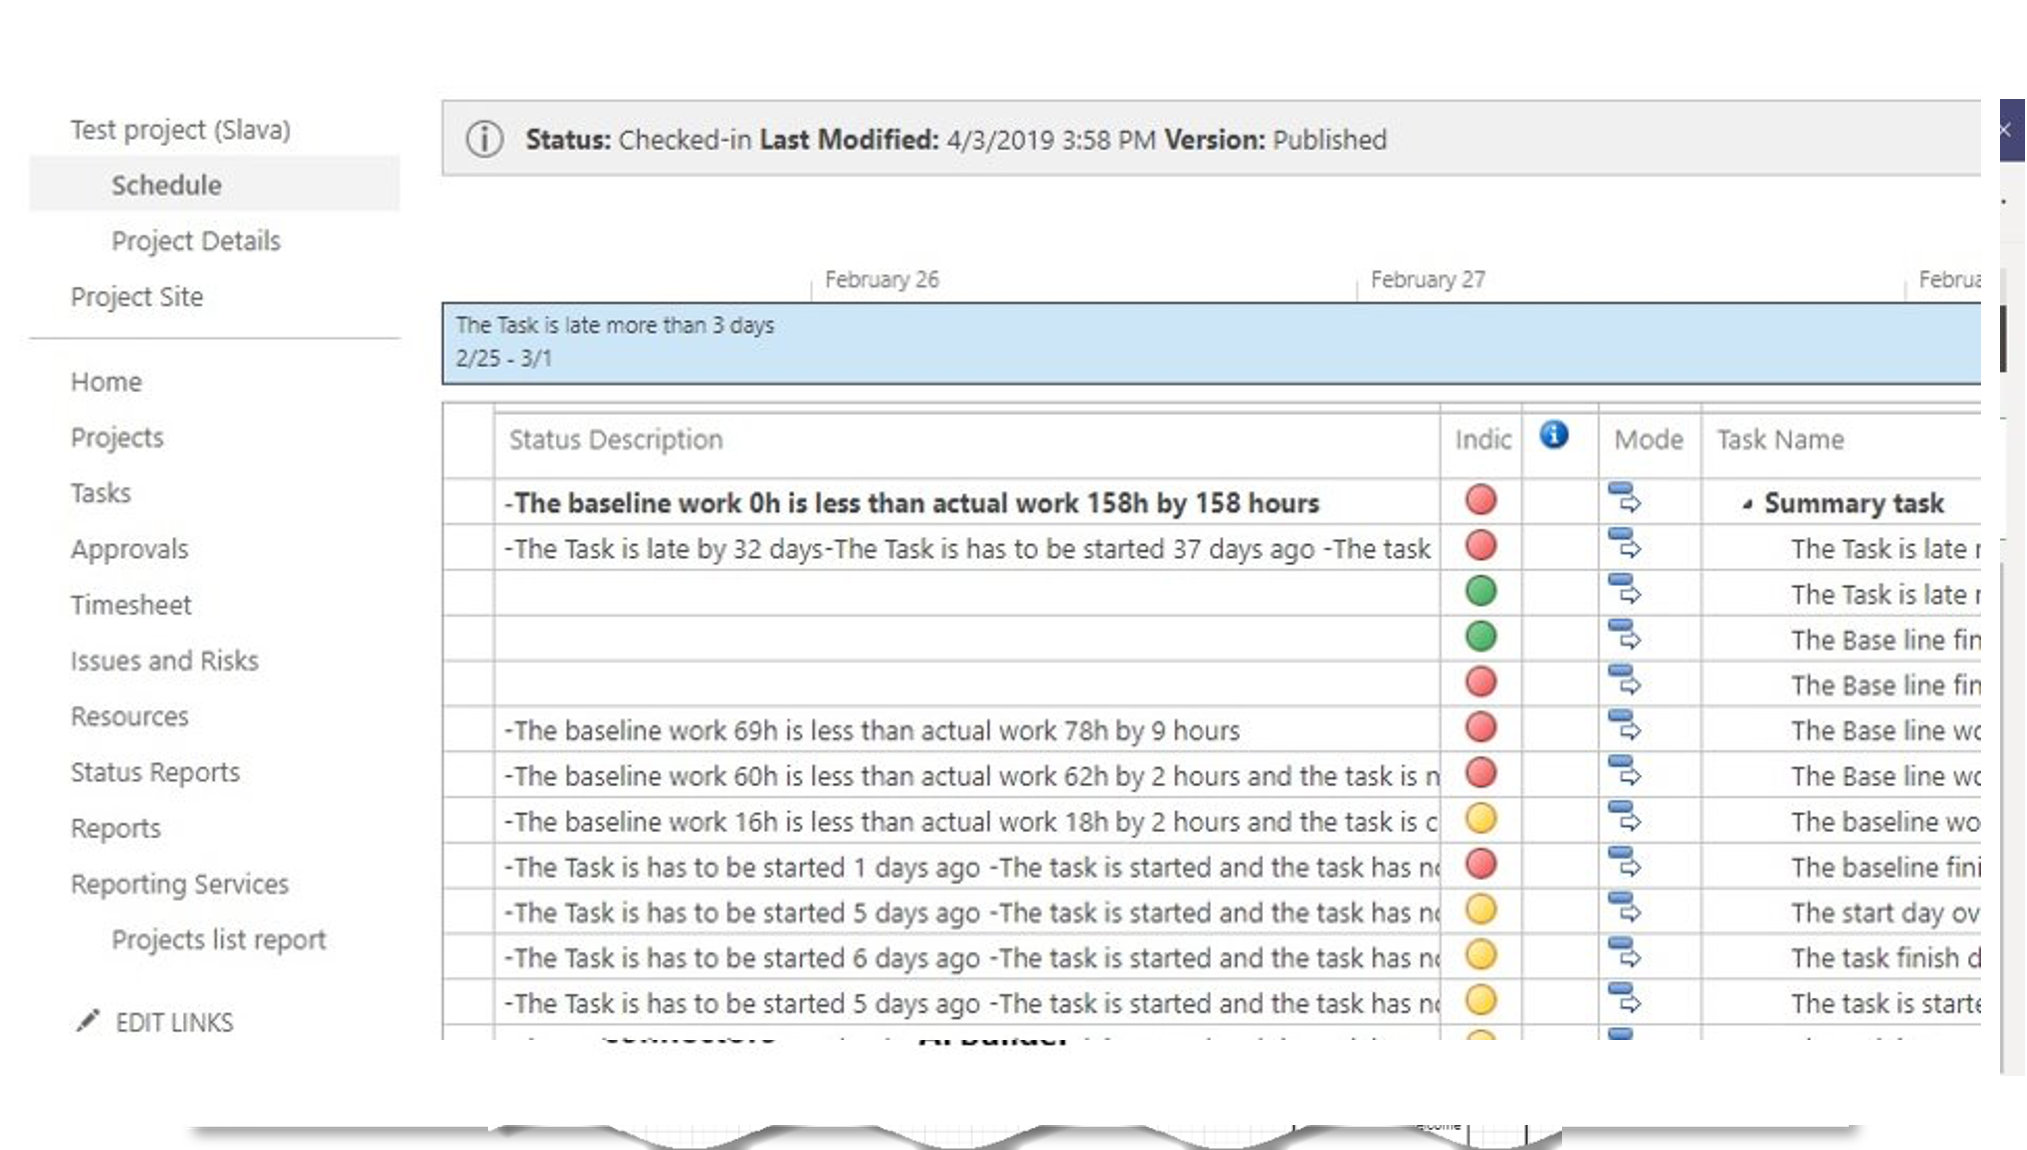Click the mode icon in 69h baseline work row
The width and height of the screenshot is (2027, 1150).
point(1624,726)
